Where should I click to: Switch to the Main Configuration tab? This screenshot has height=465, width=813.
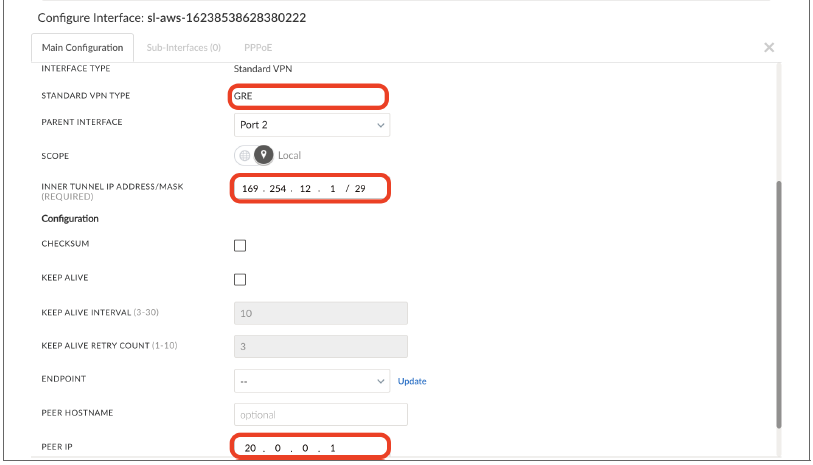83,47
